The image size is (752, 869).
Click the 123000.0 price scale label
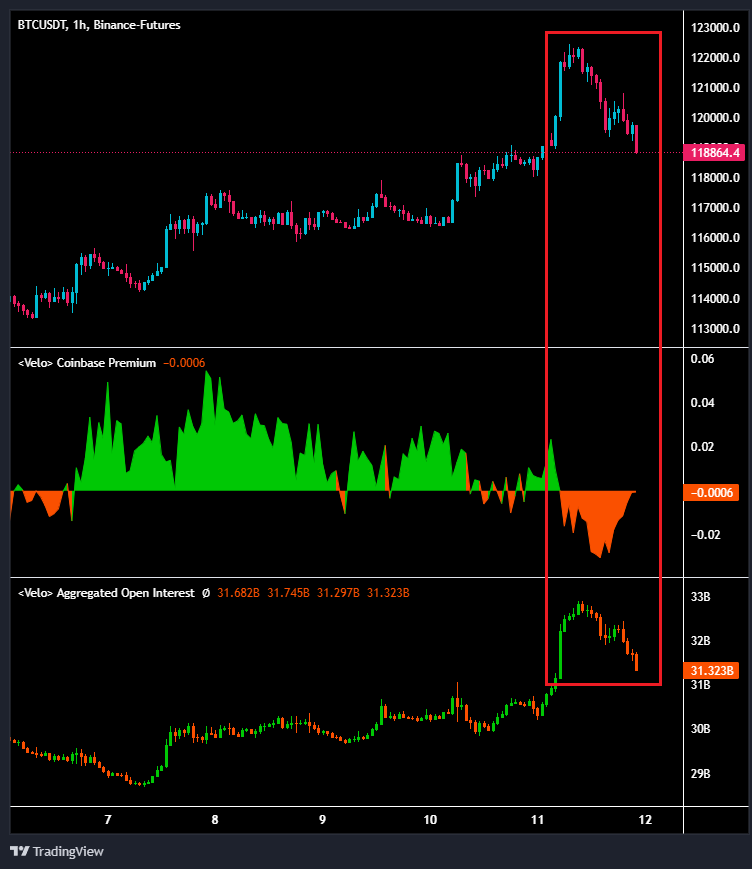(715, 28)
